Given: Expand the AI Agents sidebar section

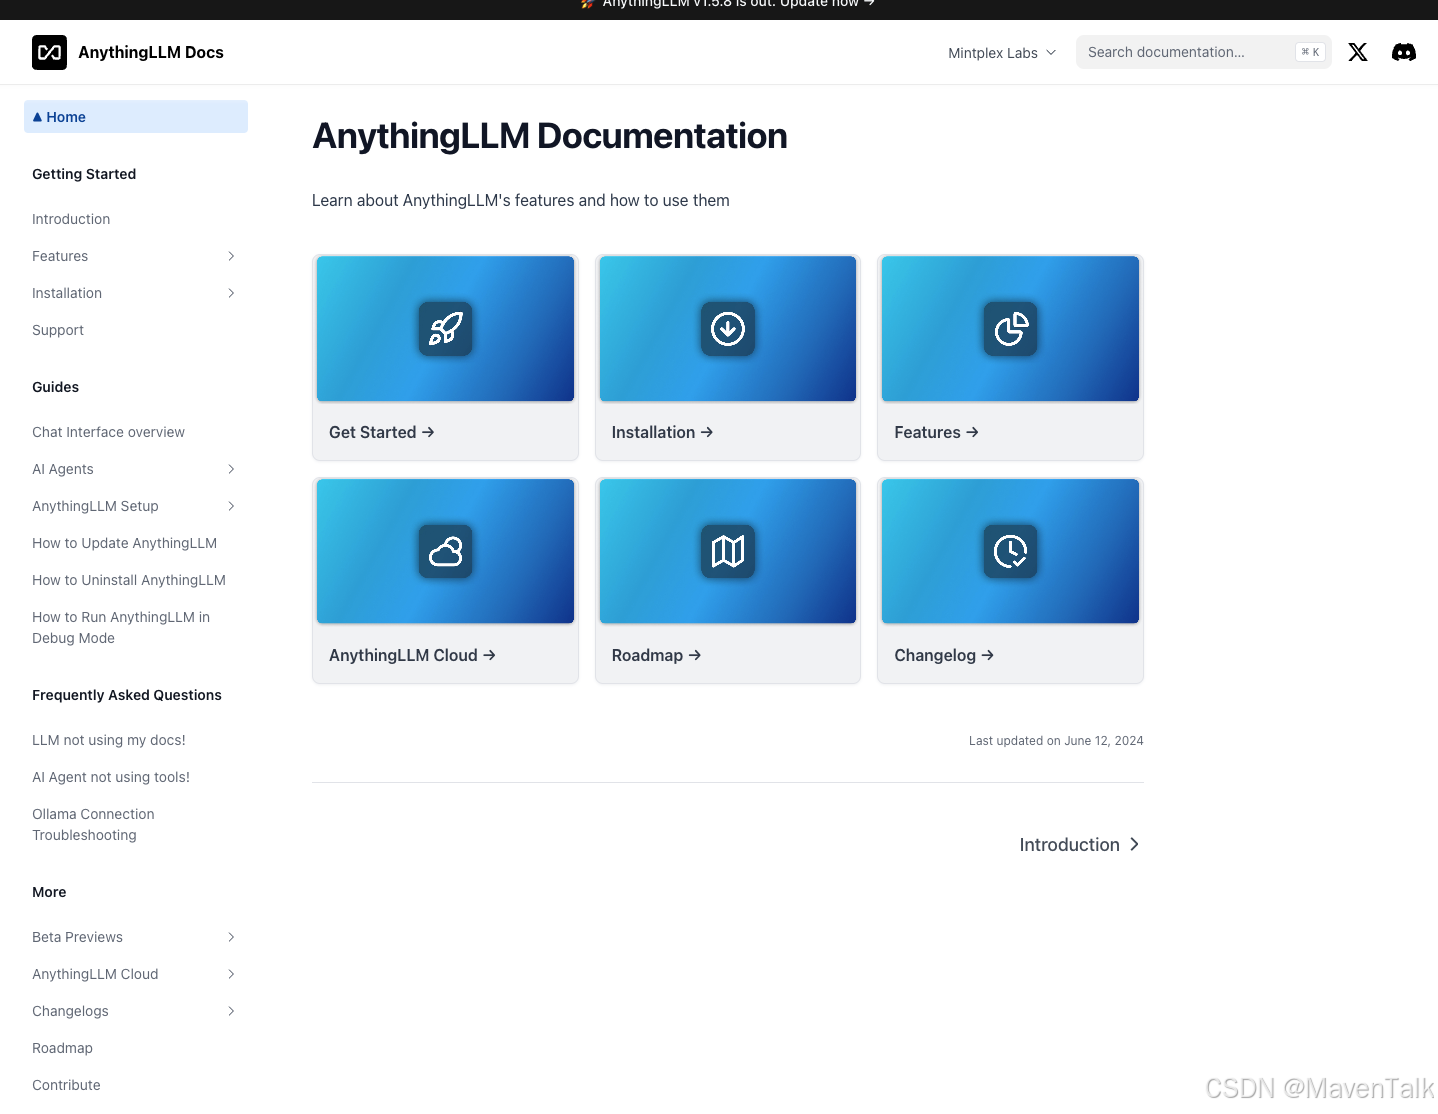Looking at the screenshot, I should click(x=231, y=469).
